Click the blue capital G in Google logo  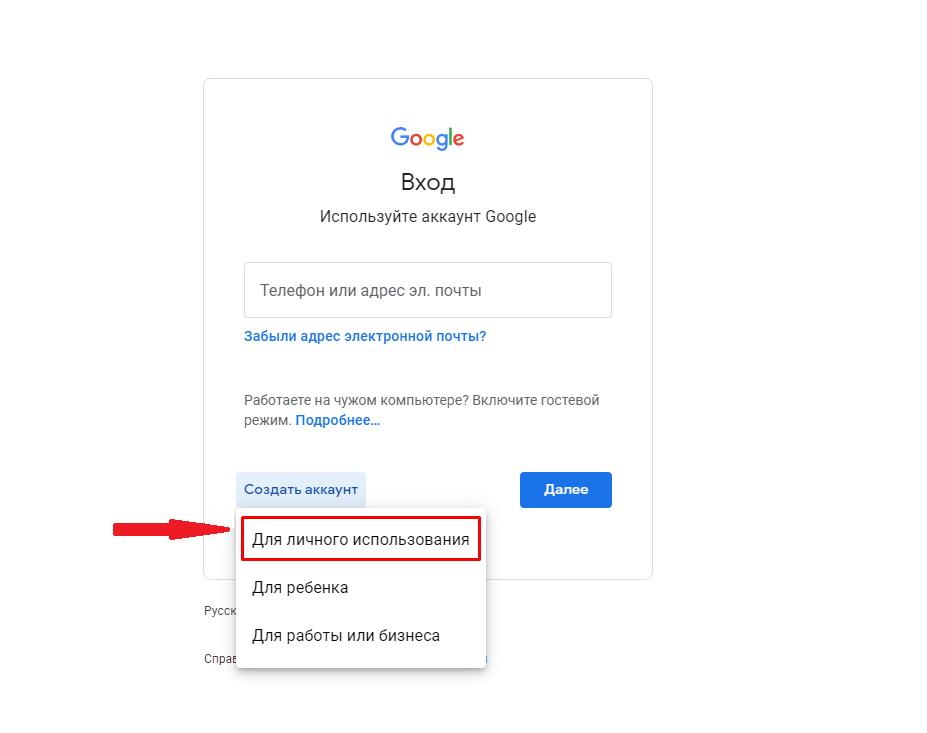pos(400,137)
